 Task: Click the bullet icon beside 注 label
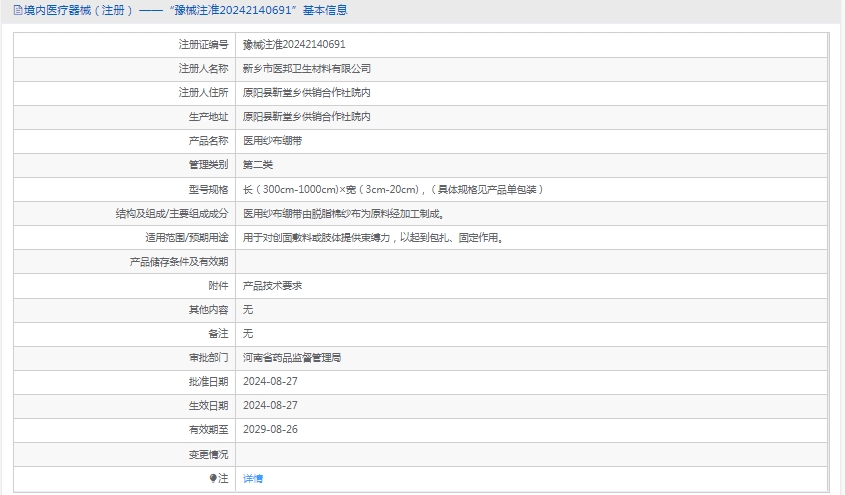[x=213, y=478]
